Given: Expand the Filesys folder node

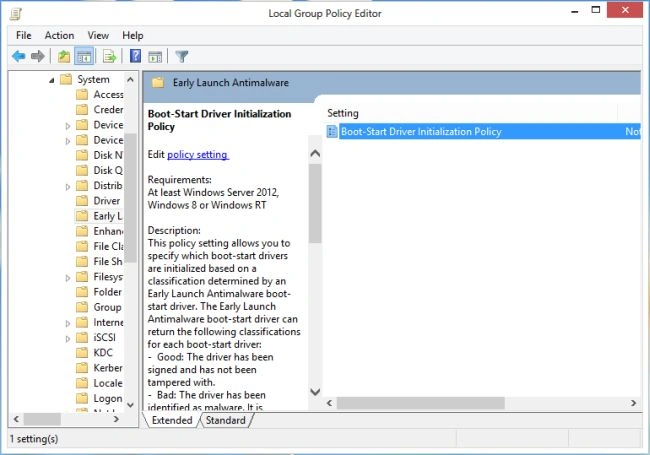Looking at the screenshot, I should tap(68, 278).
